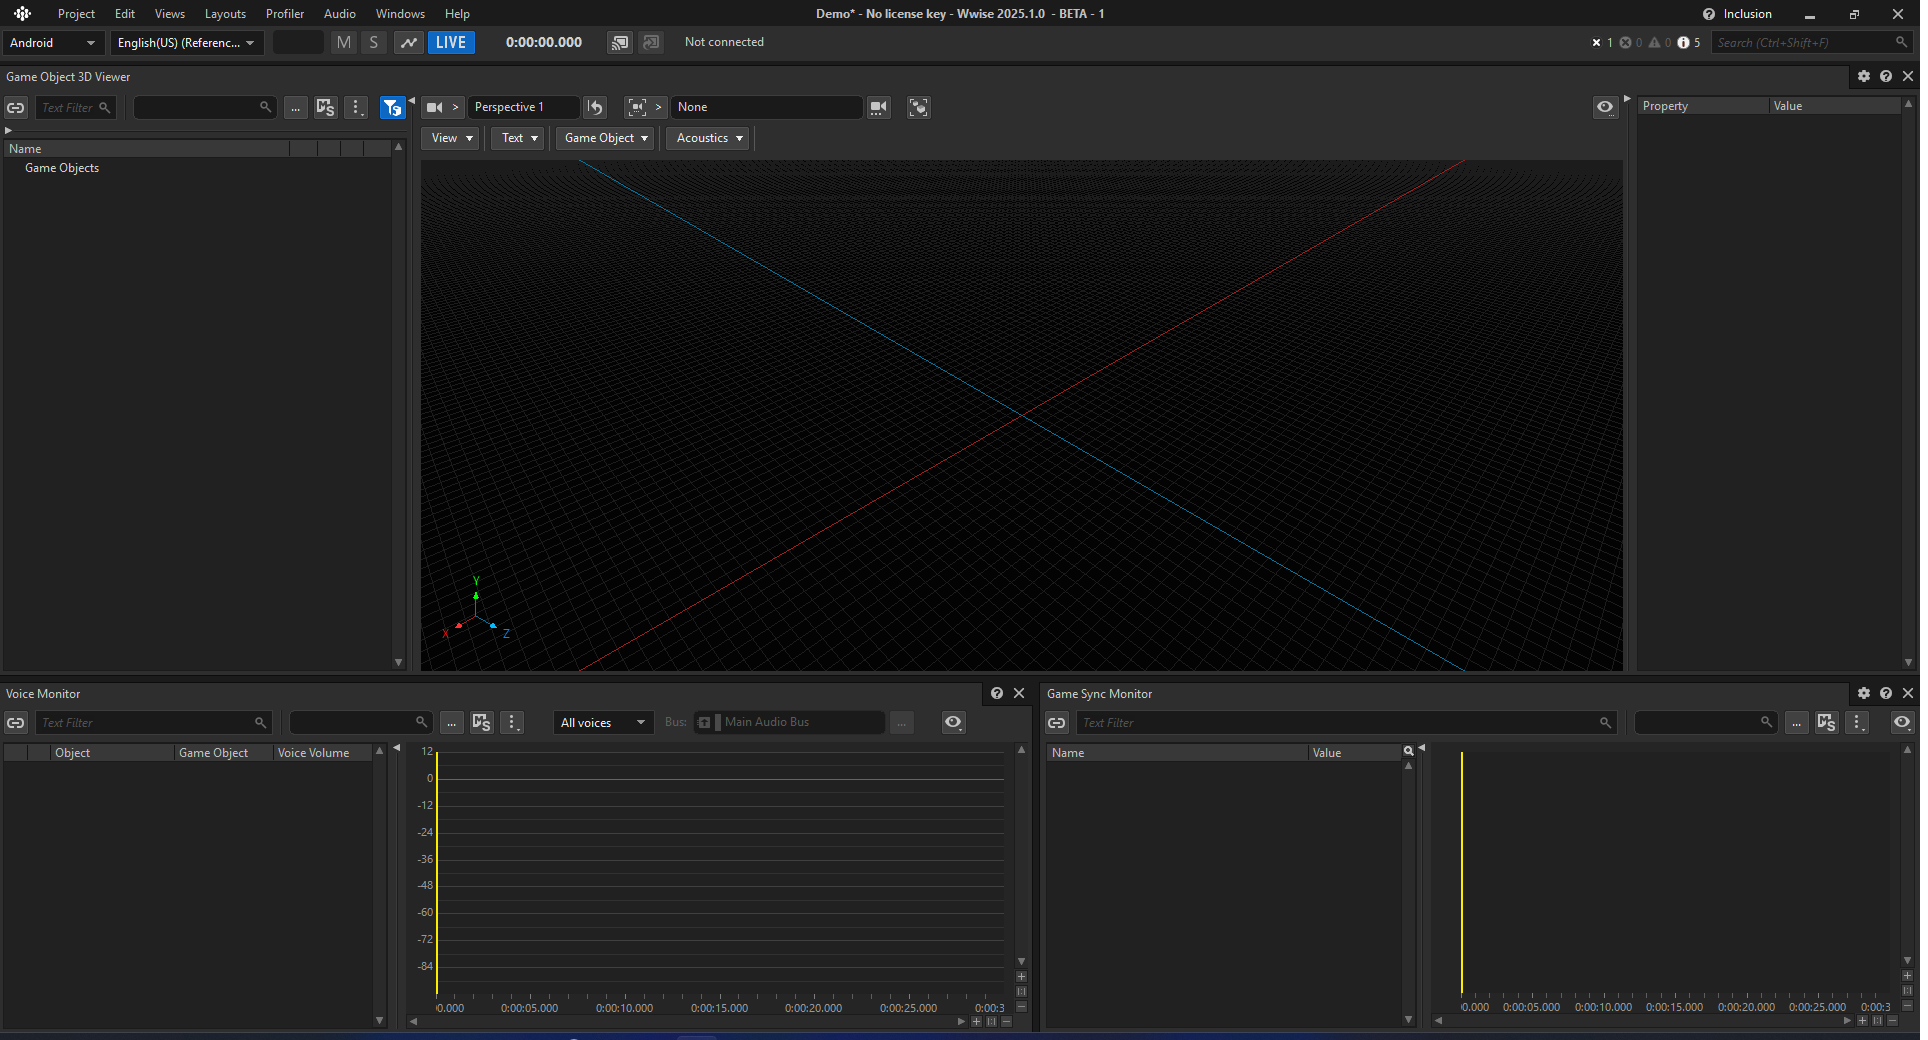Click the Inclusion help button
Viewport: 1928px width, 1040px height.
click(1738, 14)
